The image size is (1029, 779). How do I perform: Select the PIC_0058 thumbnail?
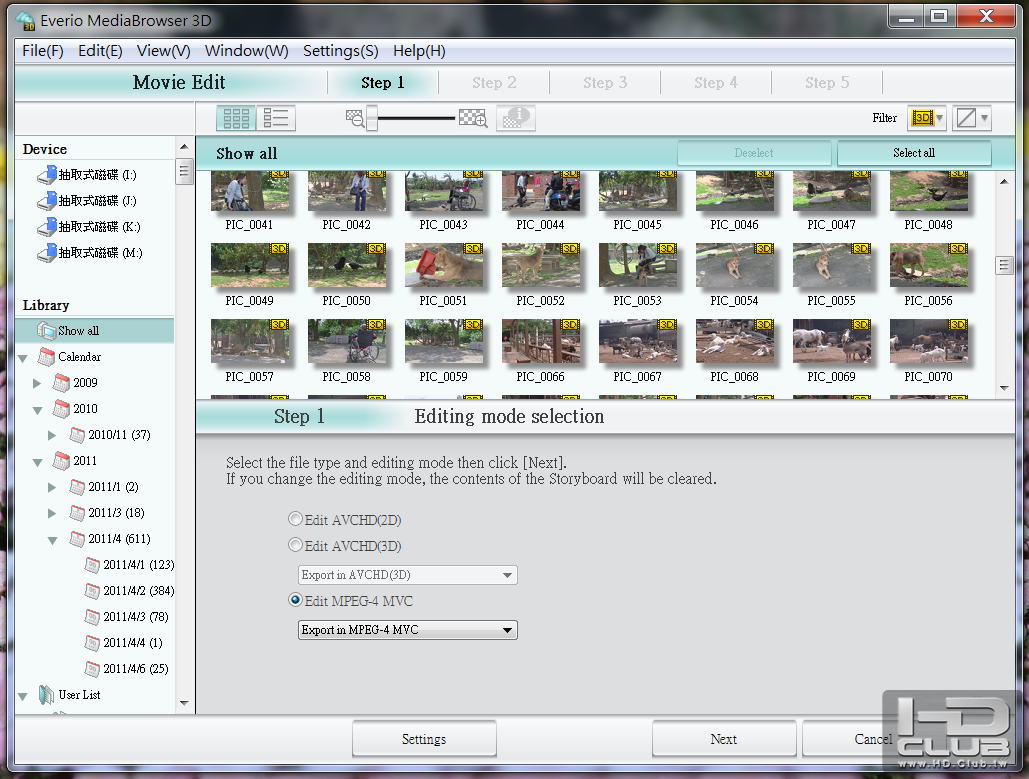[x=346, y=341]
